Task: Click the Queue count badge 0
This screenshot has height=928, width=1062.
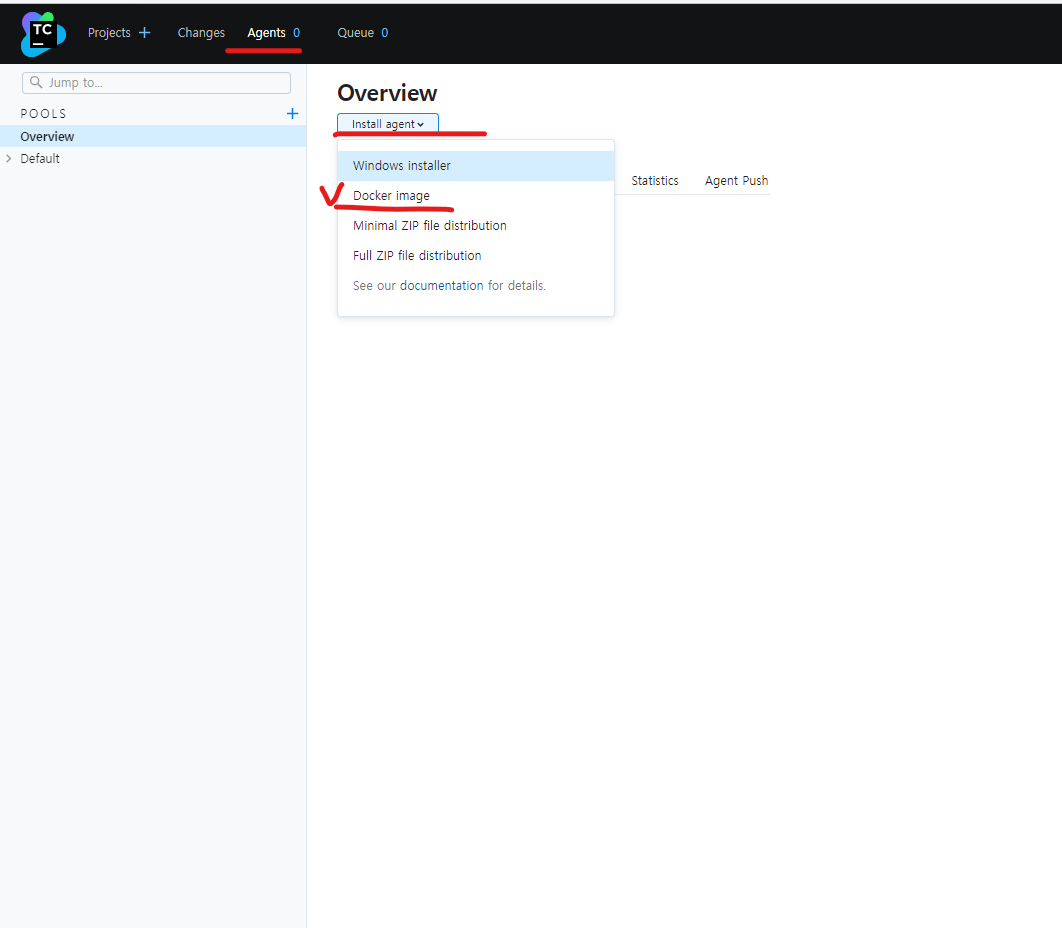Action: (385, 33)
